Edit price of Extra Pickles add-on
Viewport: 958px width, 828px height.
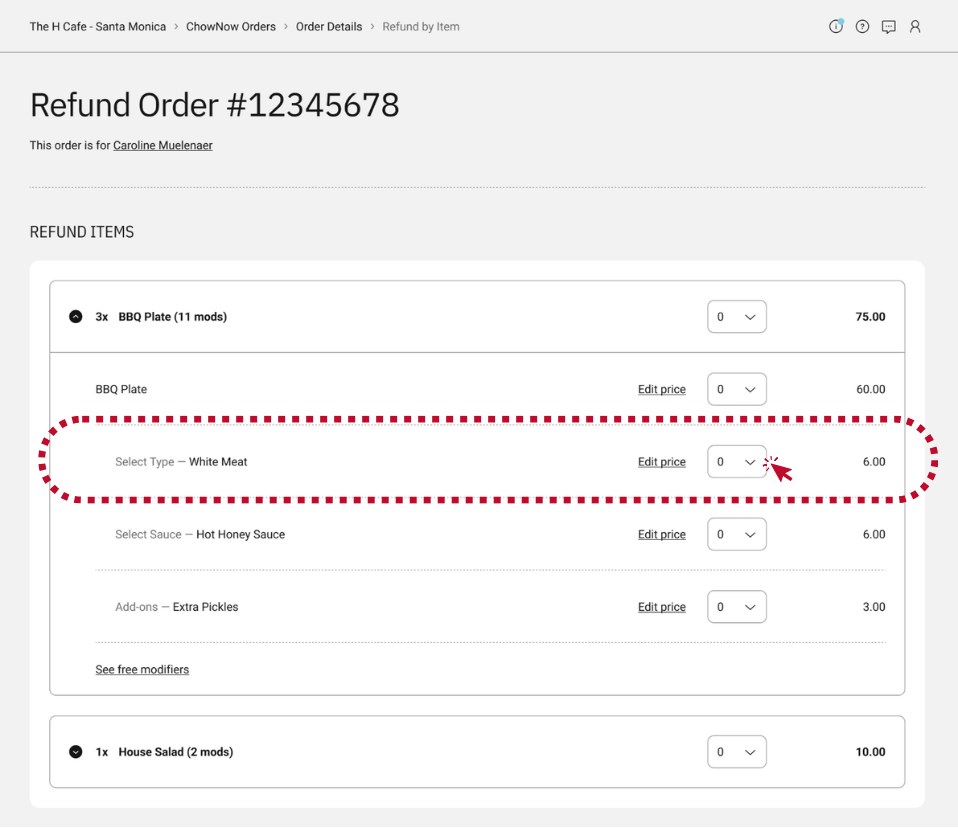[662, 607]
